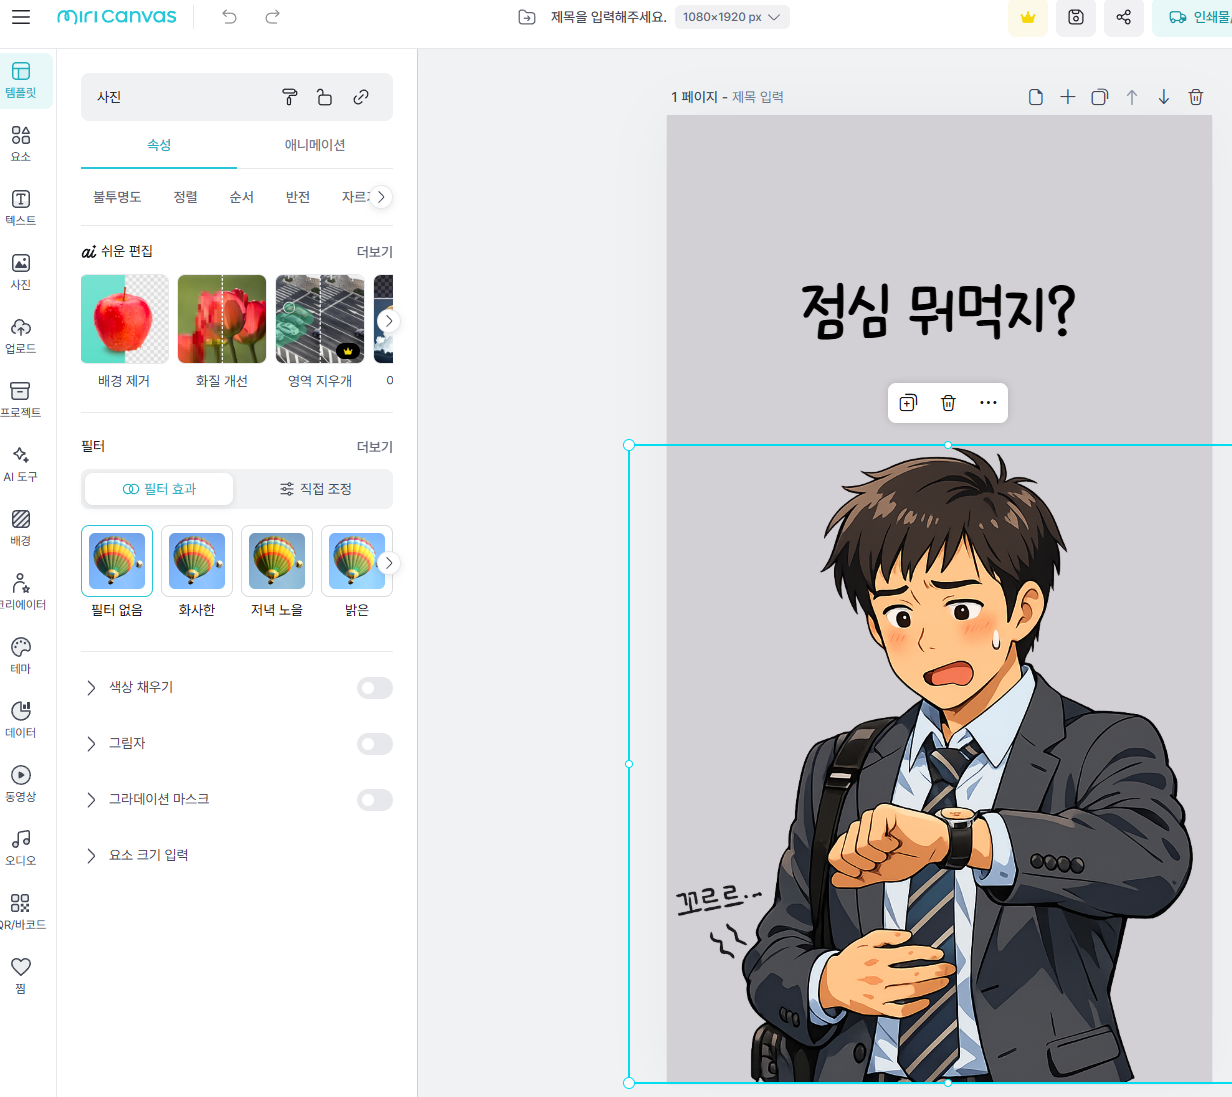Show more property tabs with arrow
This screenshot has width=1232, height=1097.
[x=381, y=197]
